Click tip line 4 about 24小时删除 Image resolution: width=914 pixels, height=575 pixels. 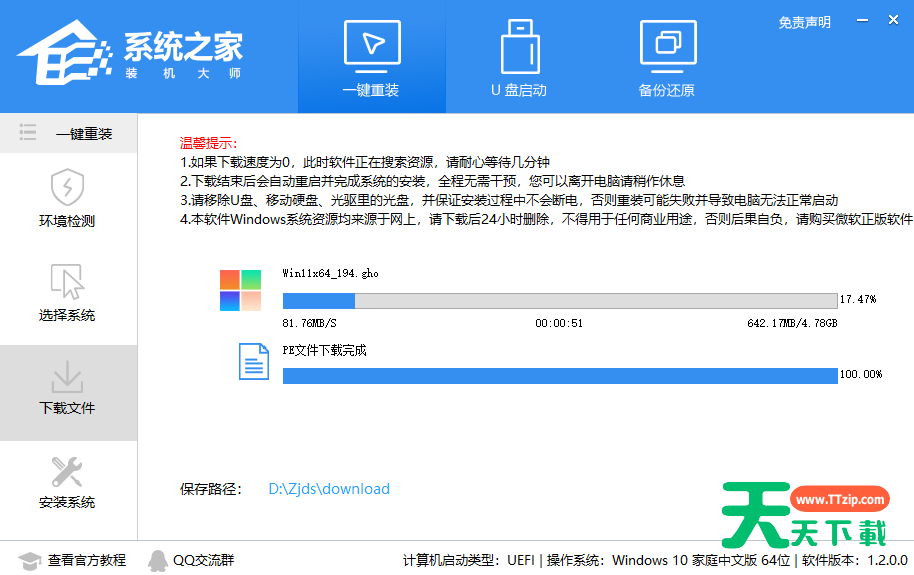pyautogui.click(x=546, y=219)
